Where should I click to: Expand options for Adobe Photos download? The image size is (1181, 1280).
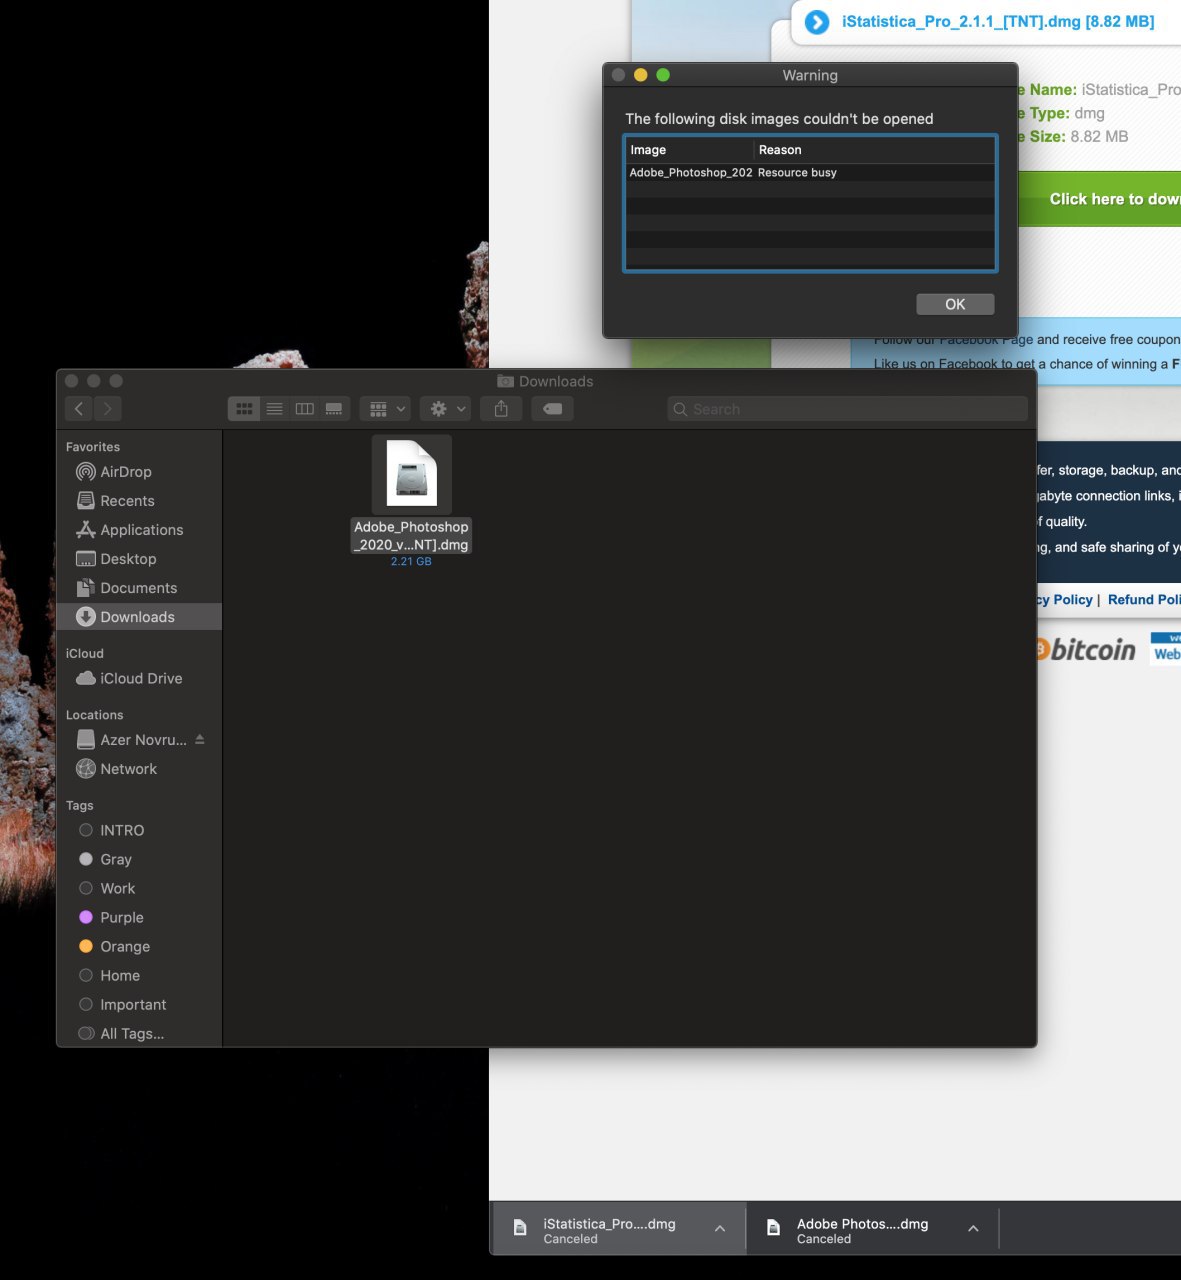(x=973, y=1229)
